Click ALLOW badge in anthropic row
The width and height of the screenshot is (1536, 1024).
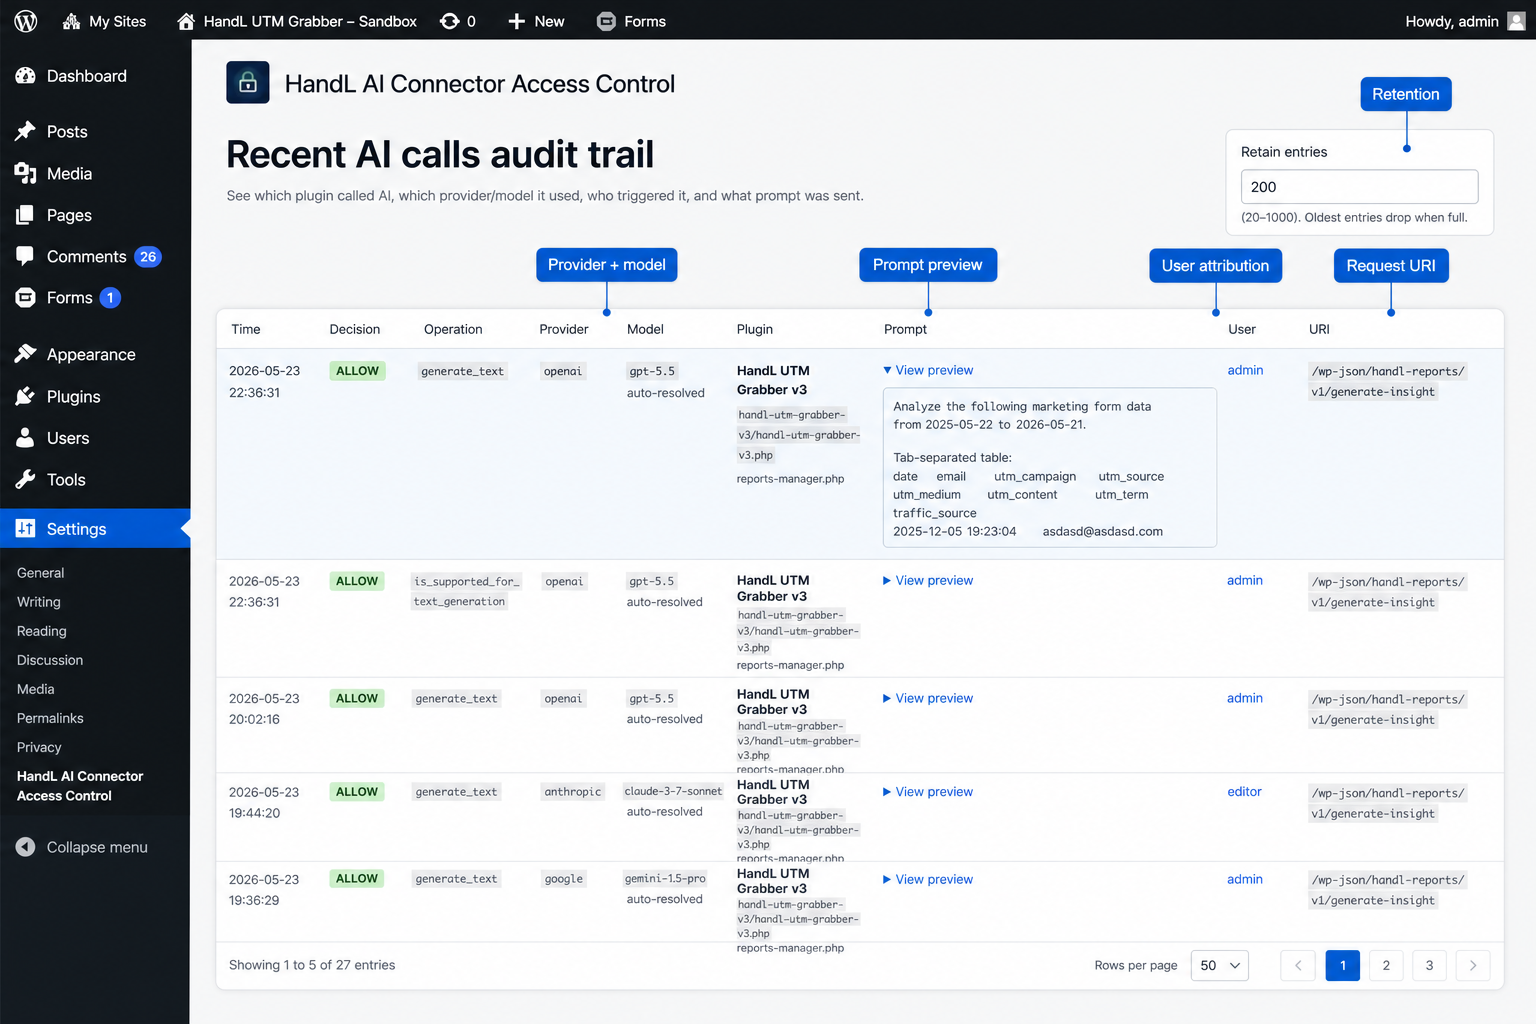point(357,791)
